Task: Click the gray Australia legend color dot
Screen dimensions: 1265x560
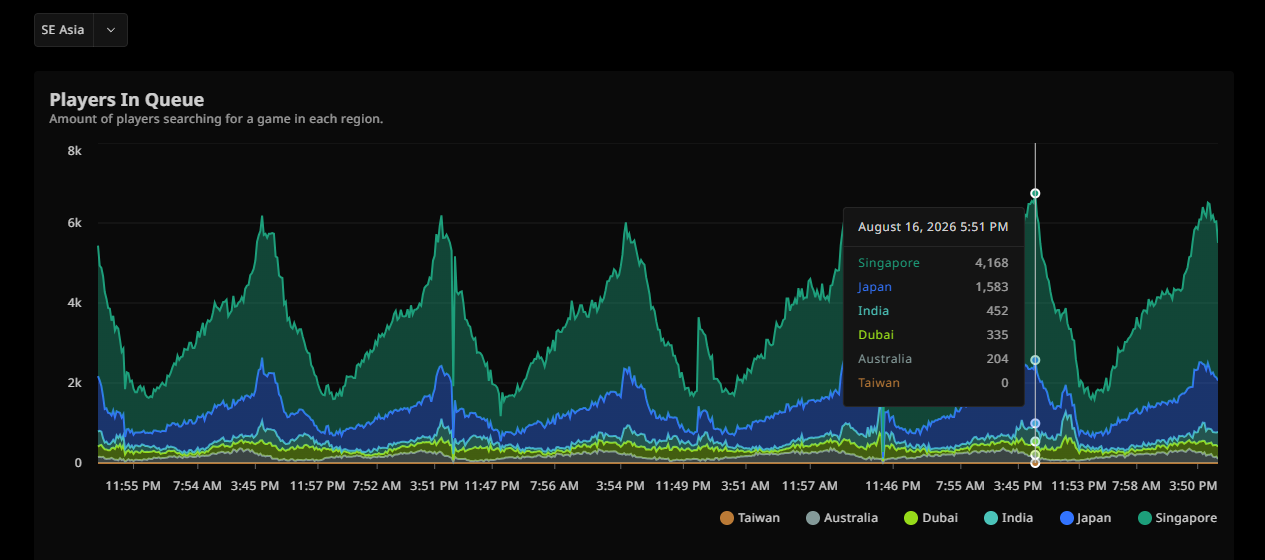Action: coord(813,518)
